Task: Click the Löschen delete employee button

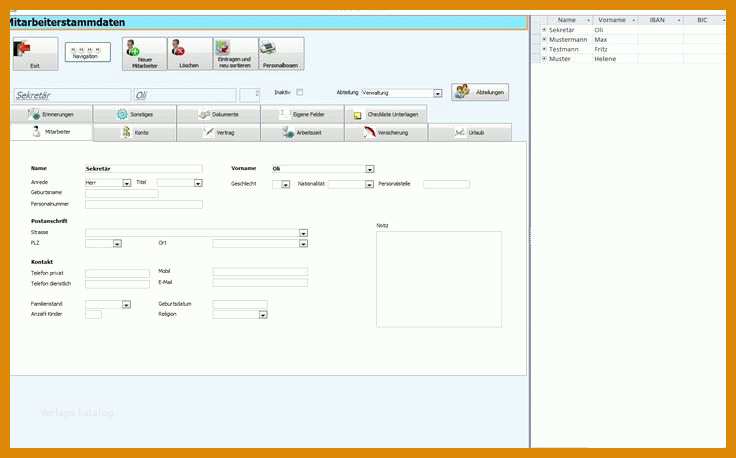Action: click(x=190, y=54)
